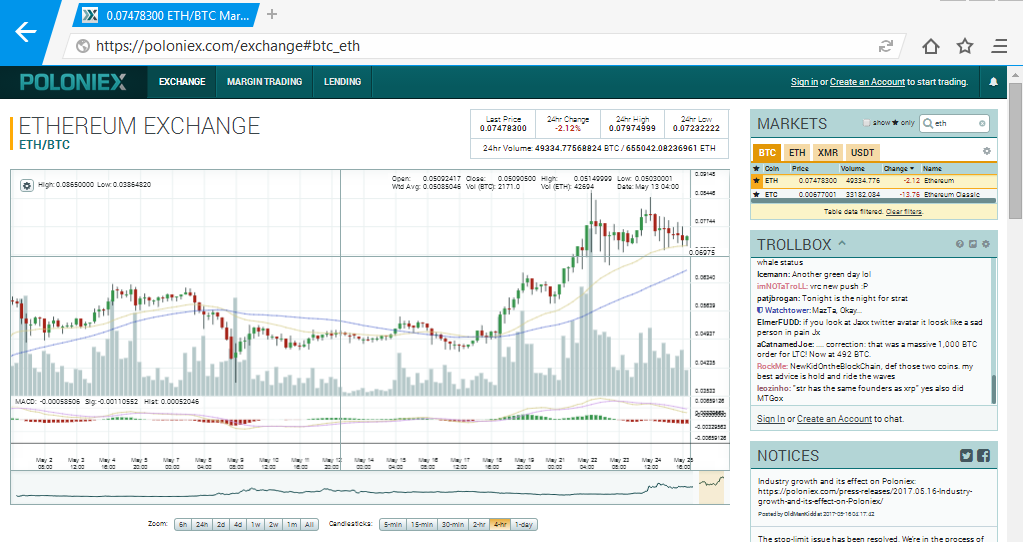Bookmark this page with the star icon

965,46
